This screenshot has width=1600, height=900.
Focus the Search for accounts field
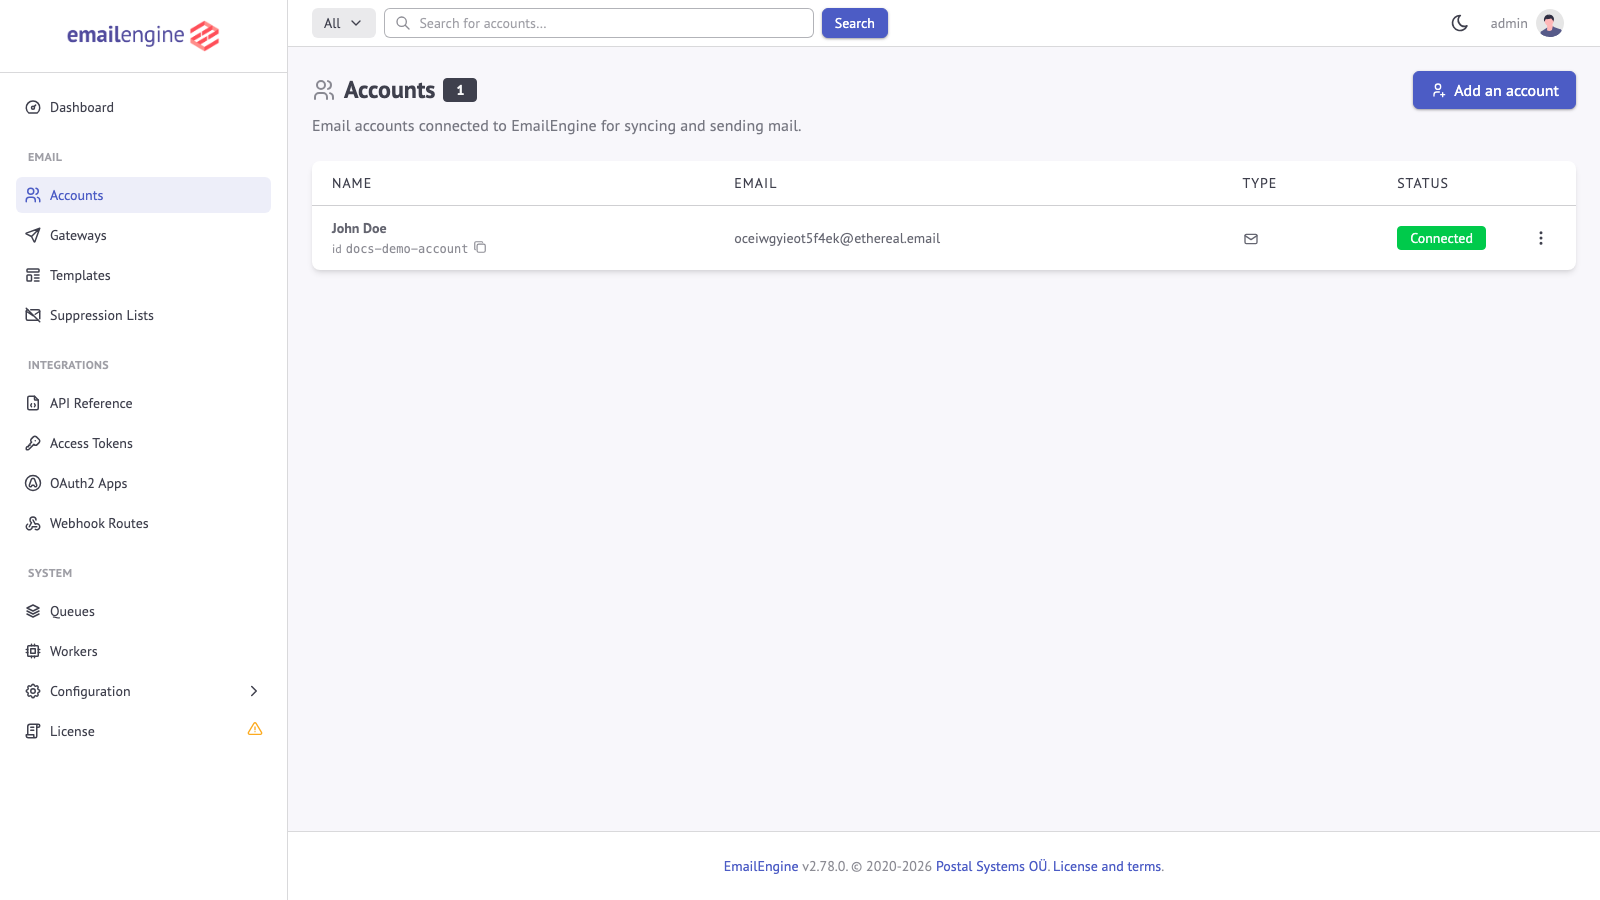599,23
